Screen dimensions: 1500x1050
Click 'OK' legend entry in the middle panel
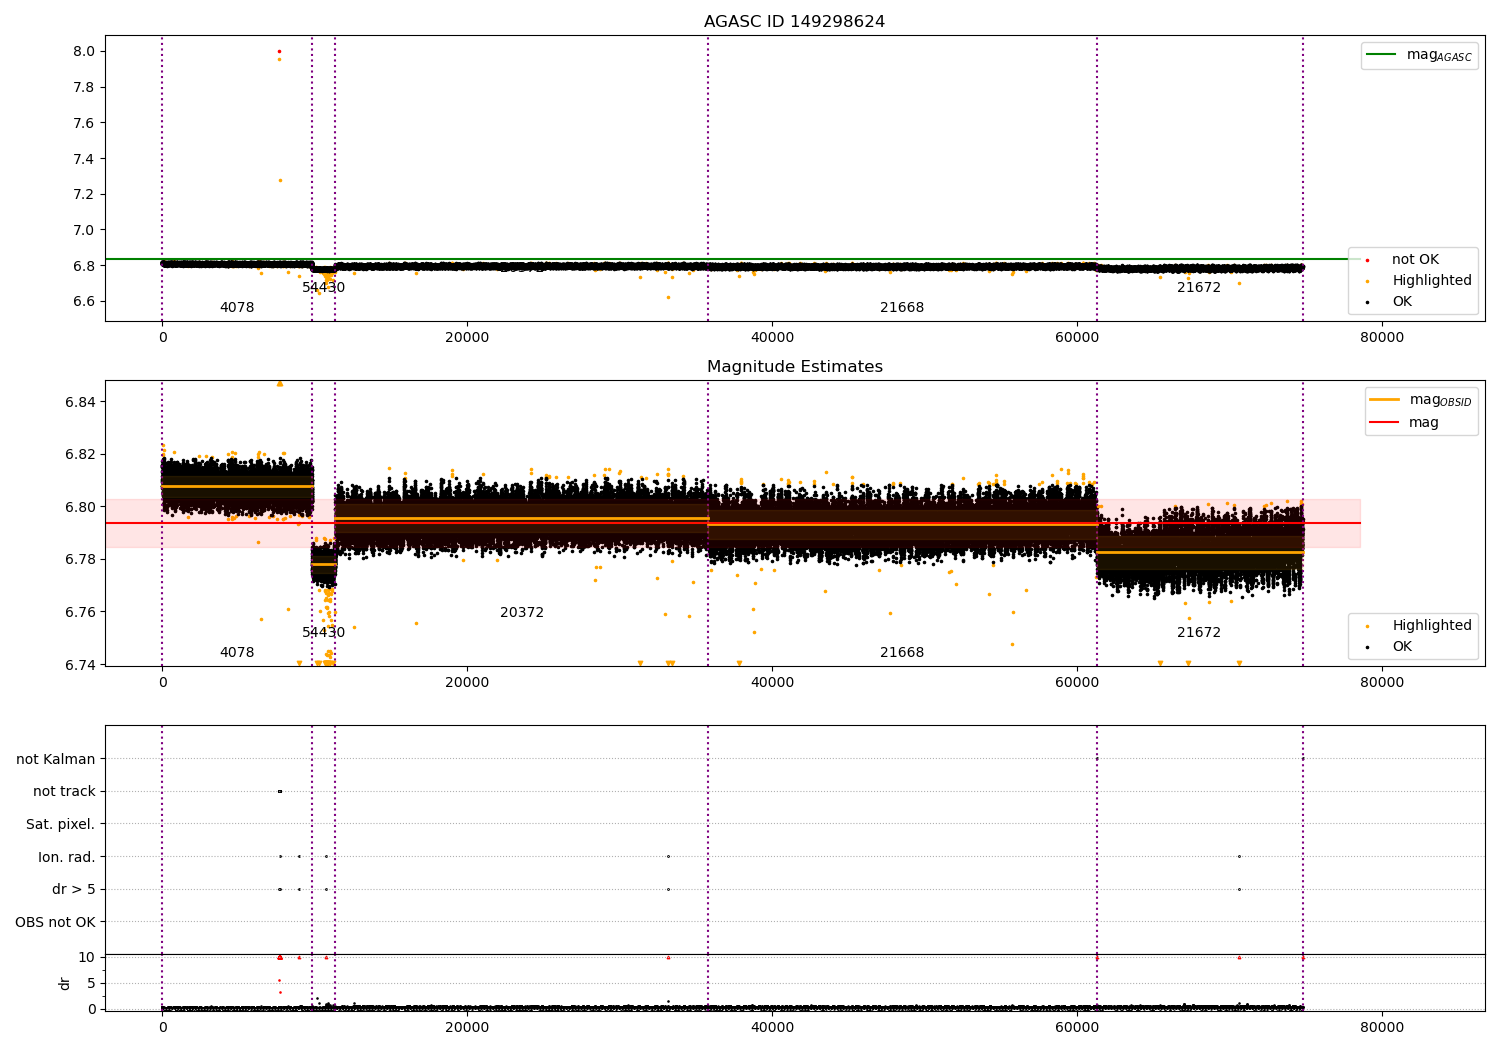click(x=1389, y=646)
